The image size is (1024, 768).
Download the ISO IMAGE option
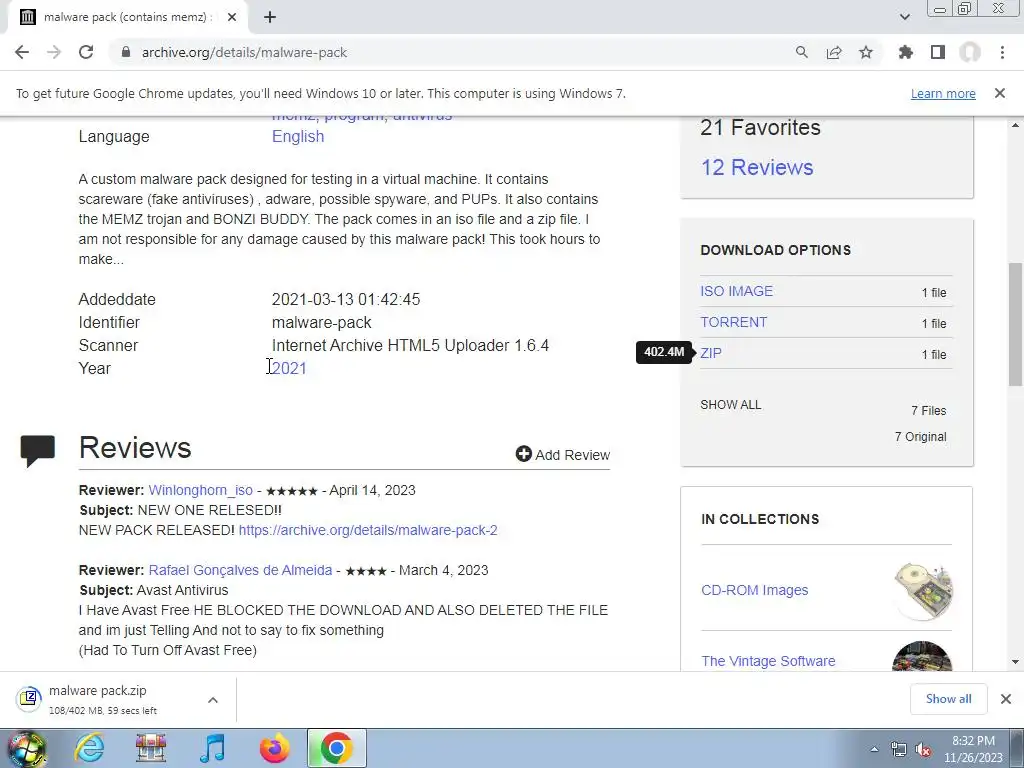coord(736,291)
